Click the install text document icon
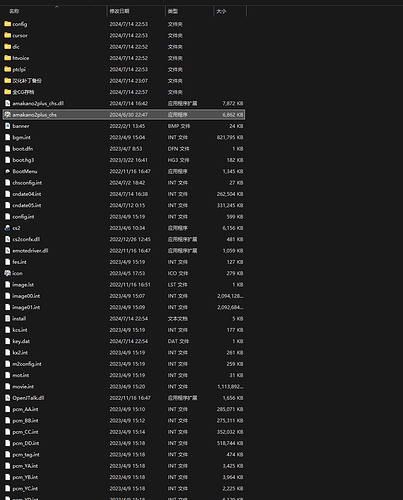 tap(8, 319)
